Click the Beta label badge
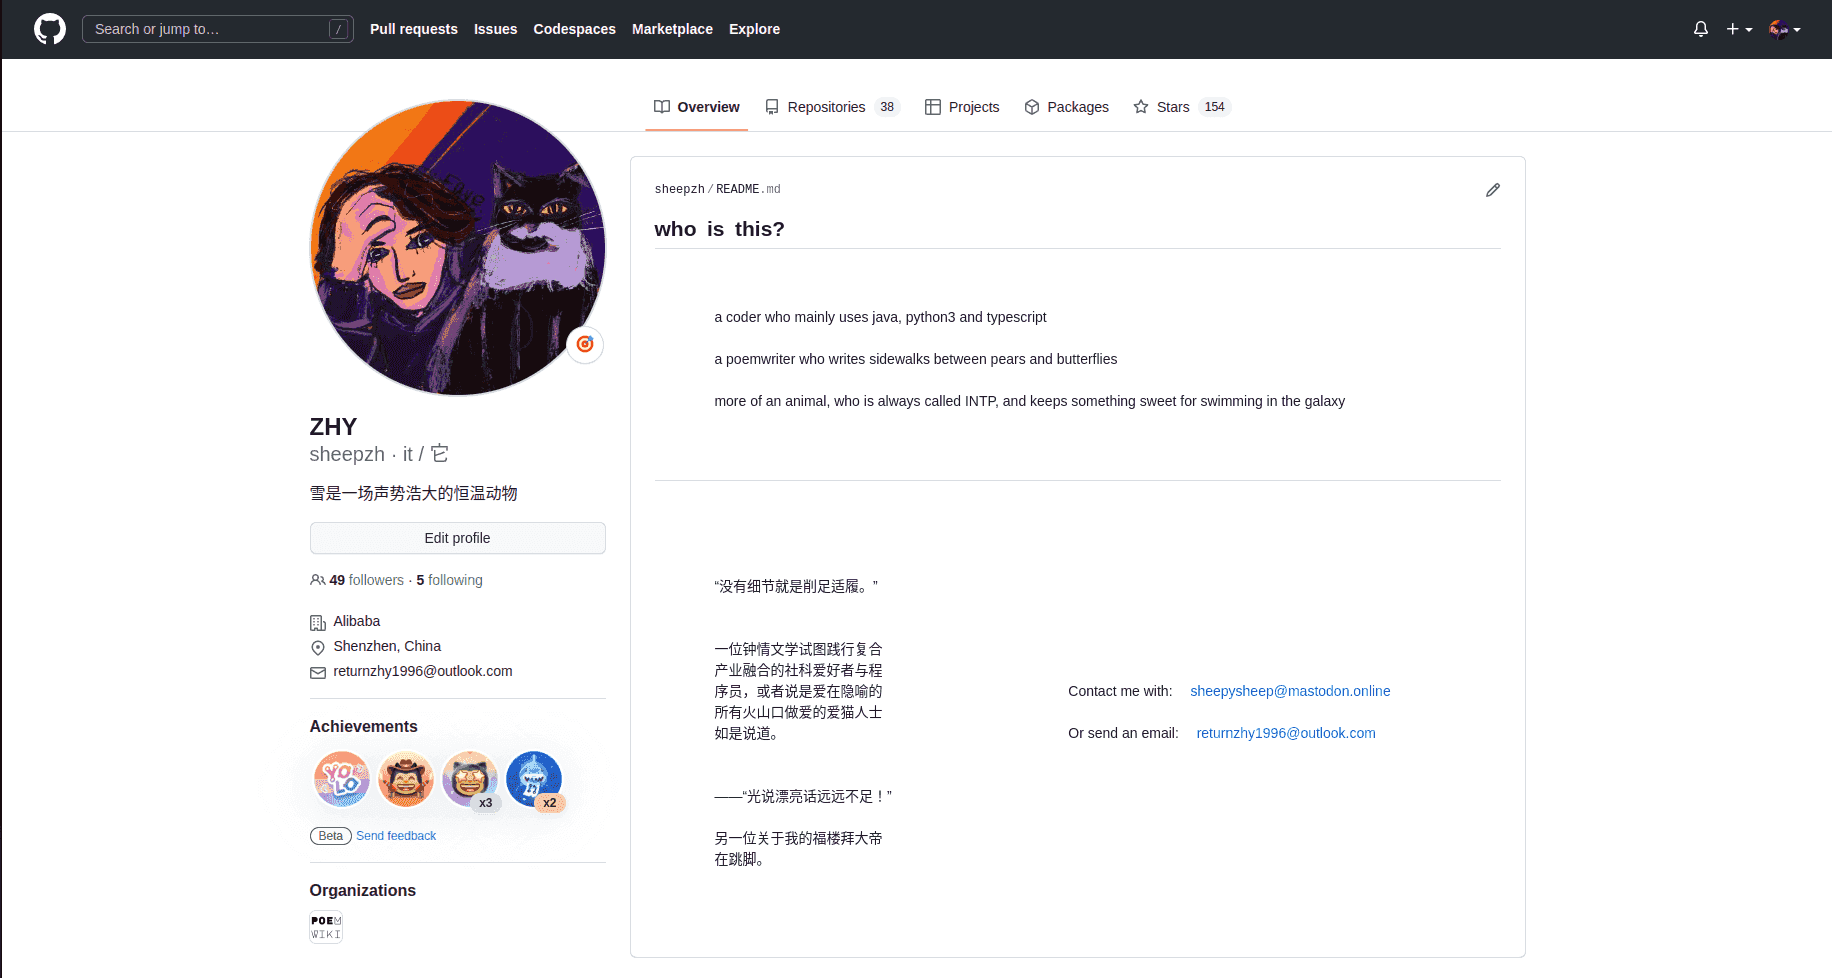This screenshot has width=1832, height=978. coord(331,836)
